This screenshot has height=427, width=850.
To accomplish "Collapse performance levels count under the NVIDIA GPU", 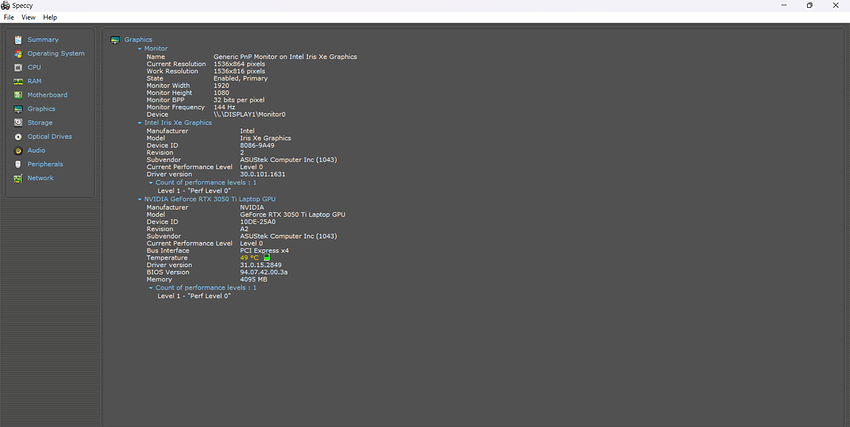I will [x=151, y=287].
